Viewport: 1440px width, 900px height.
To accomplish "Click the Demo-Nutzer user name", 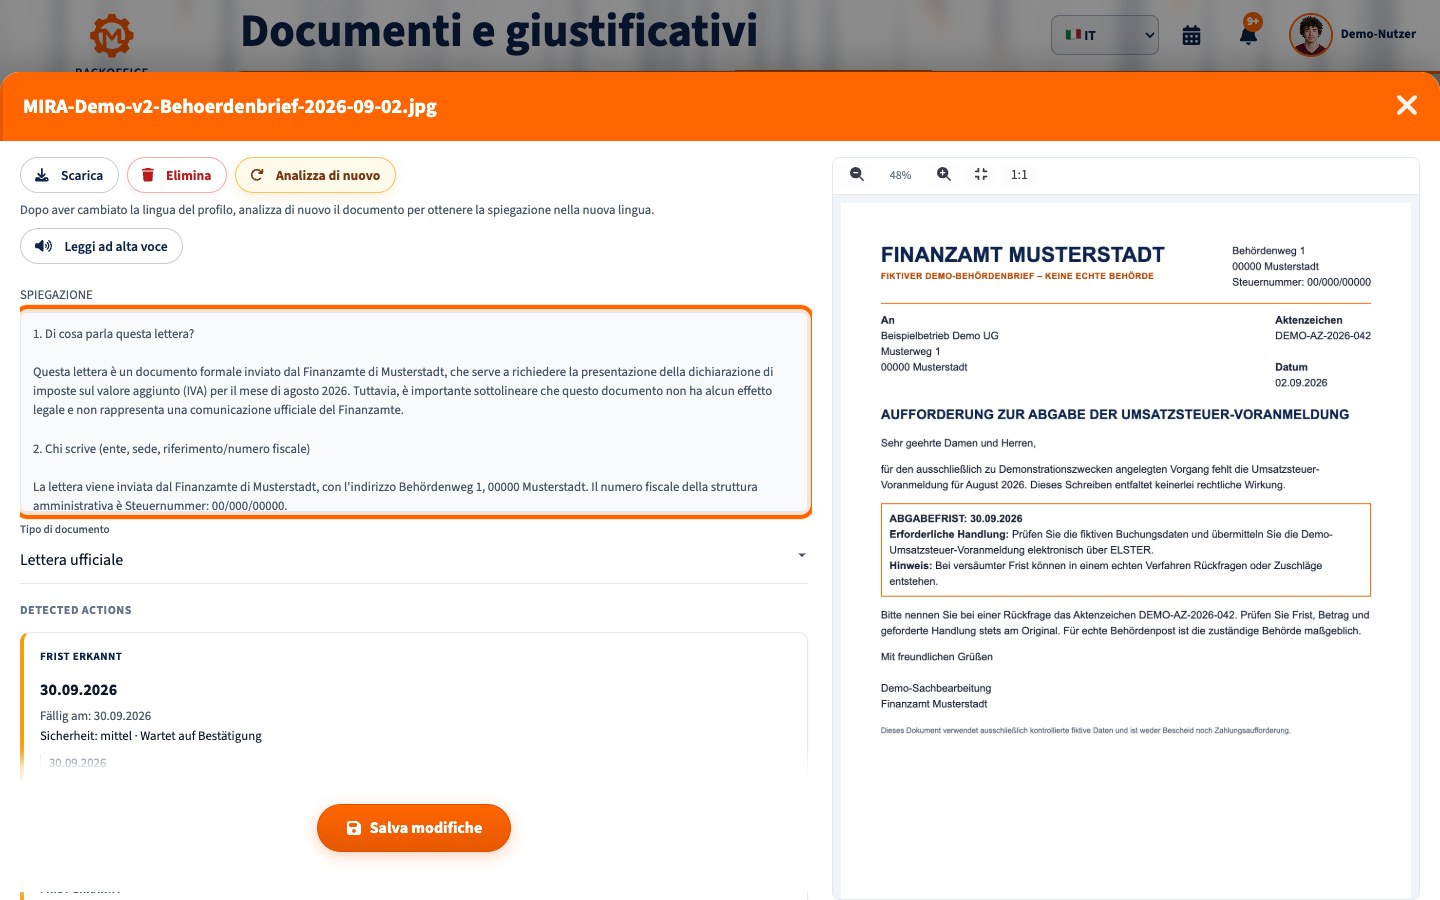I will tap(1378, 34).
